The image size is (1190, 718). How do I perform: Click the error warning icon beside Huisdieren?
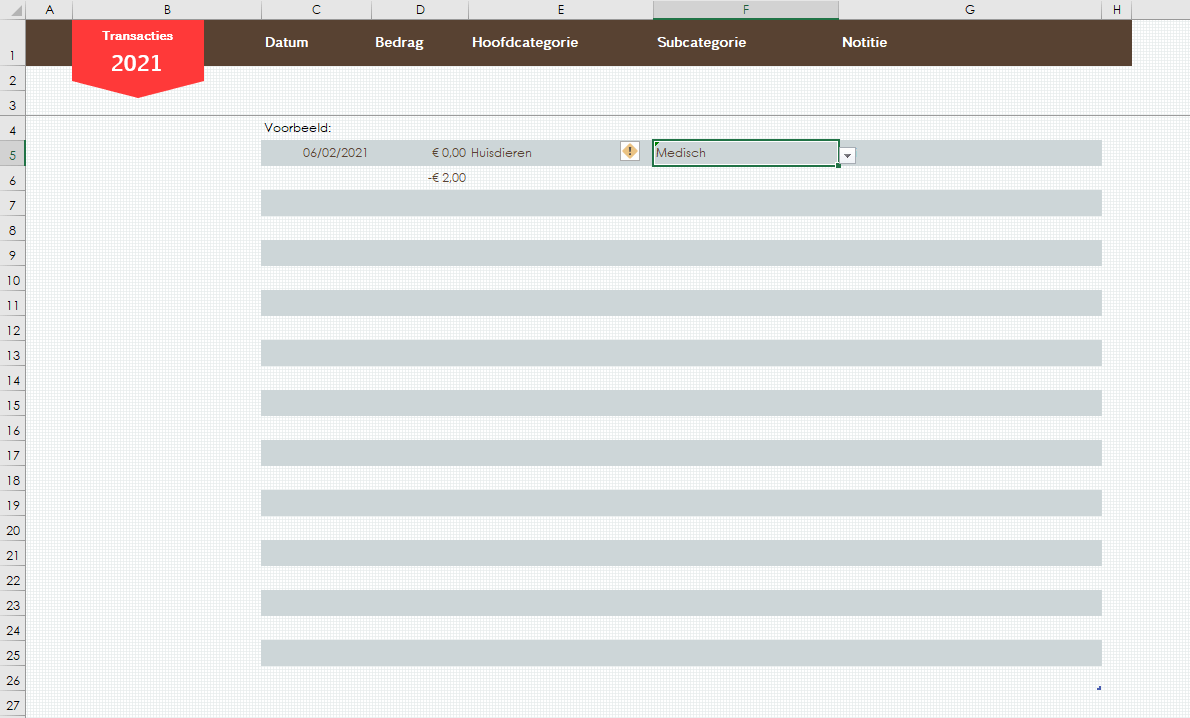[630, 151]
